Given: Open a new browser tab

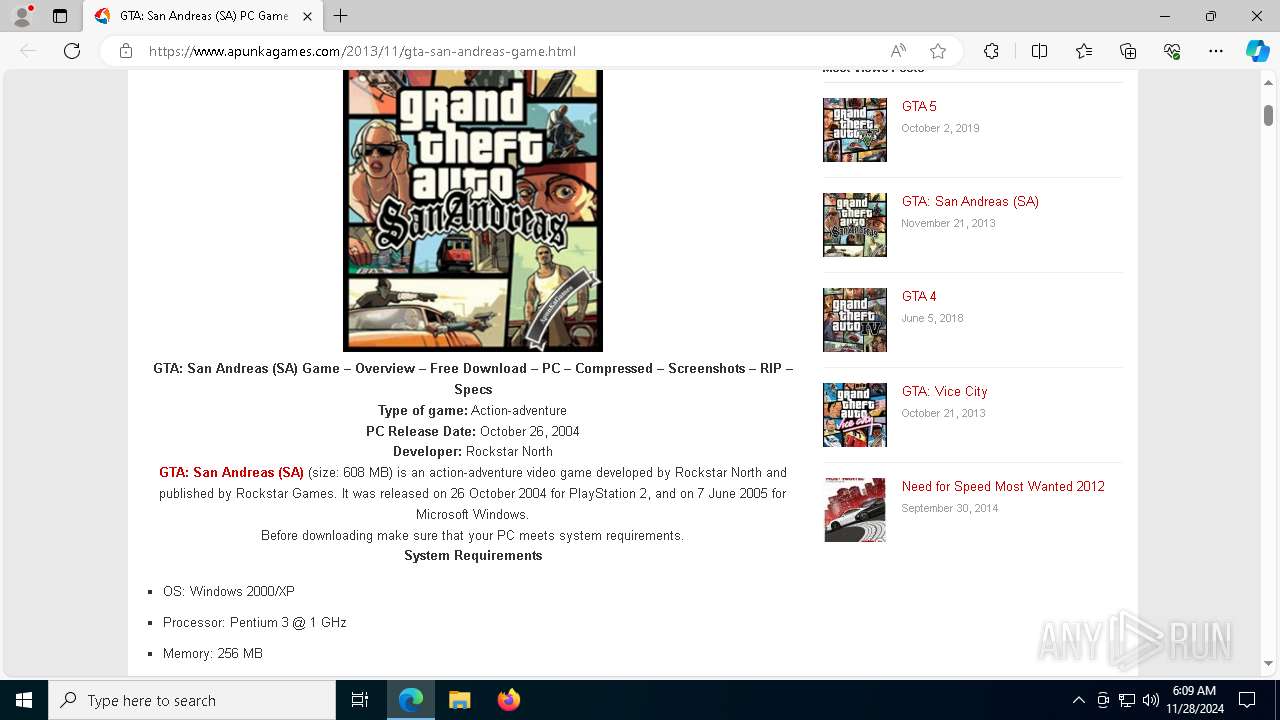Looking at the screenshot, I should [341, 16].
